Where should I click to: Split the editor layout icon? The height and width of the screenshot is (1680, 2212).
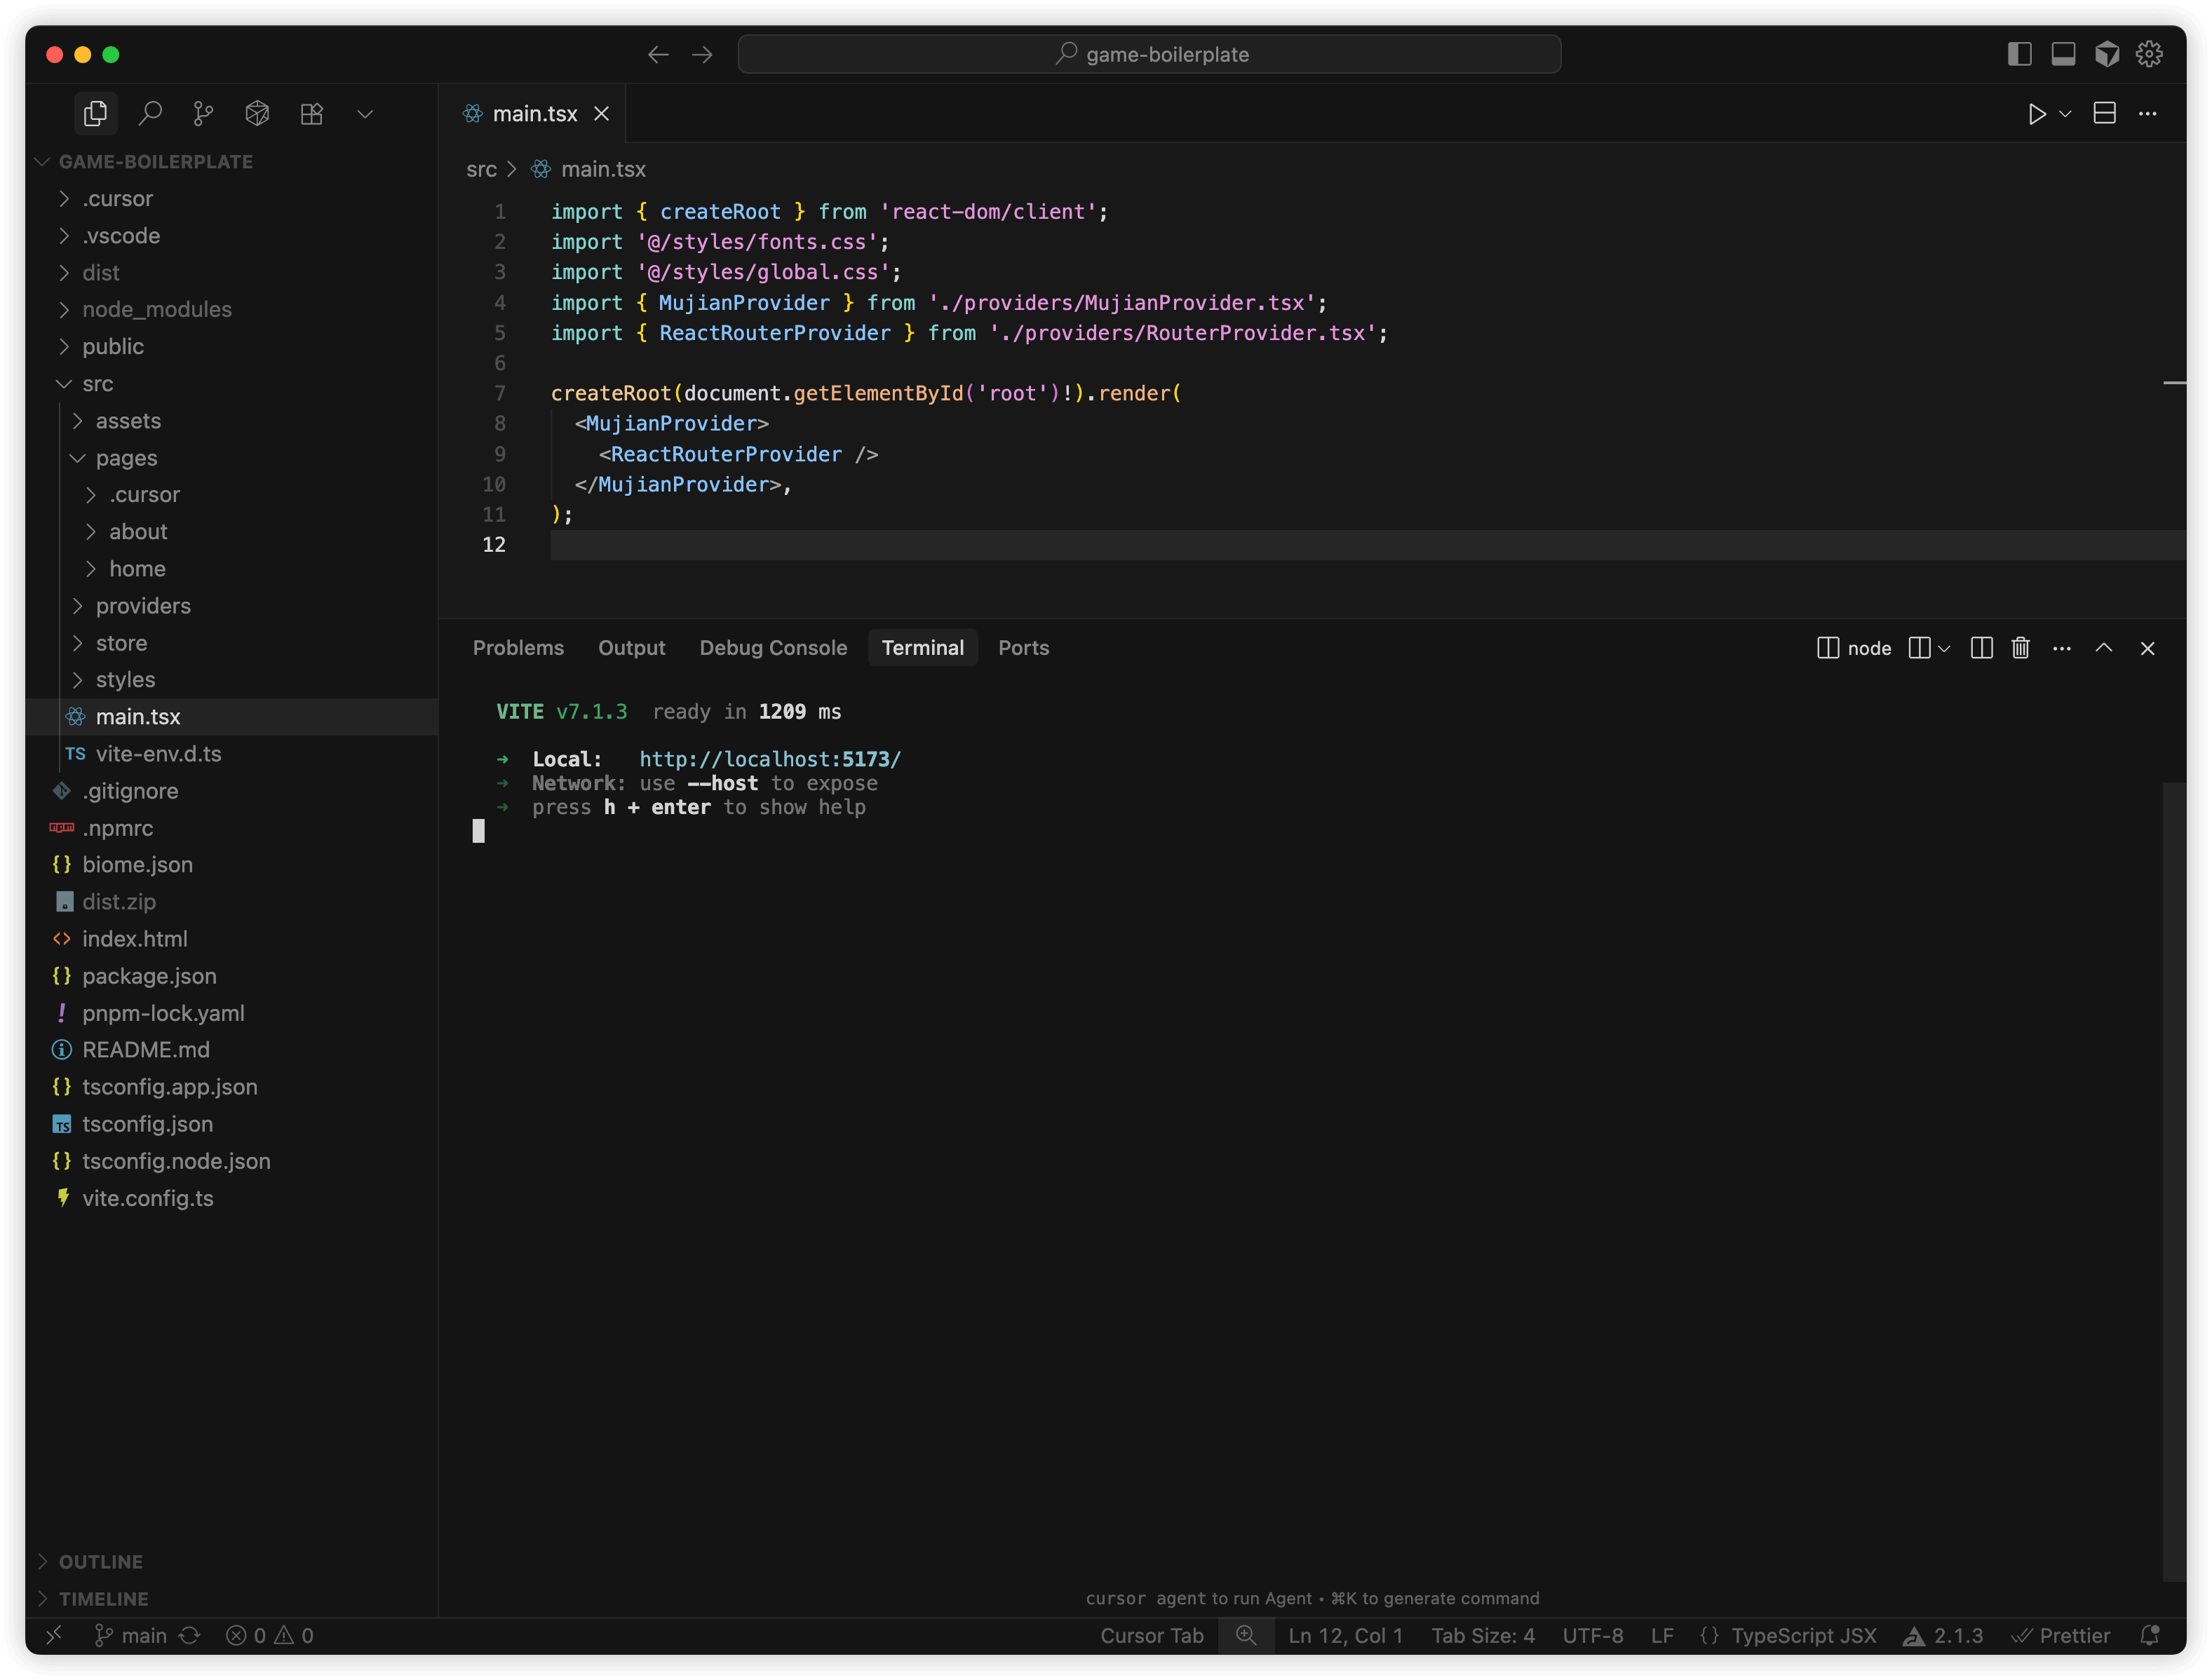(x=2104, y=113)
